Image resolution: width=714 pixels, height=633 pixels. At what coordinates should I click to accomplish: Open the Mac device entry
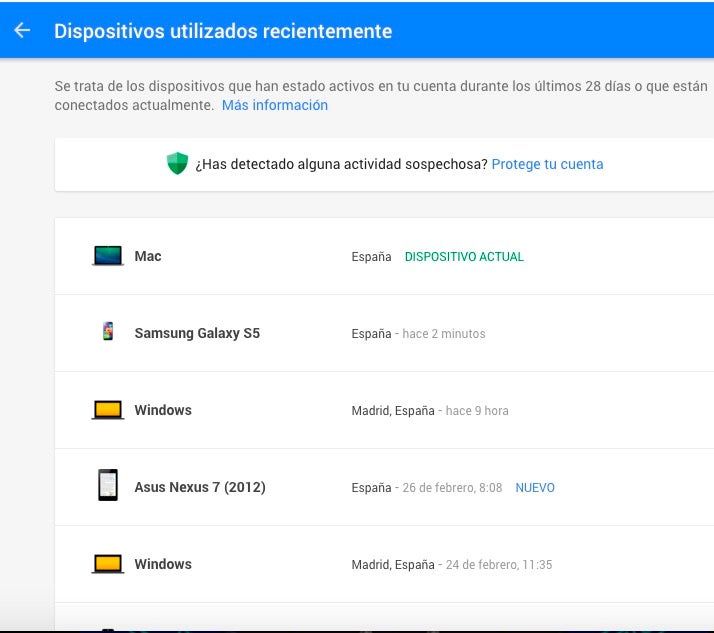(x=384, y=256)
